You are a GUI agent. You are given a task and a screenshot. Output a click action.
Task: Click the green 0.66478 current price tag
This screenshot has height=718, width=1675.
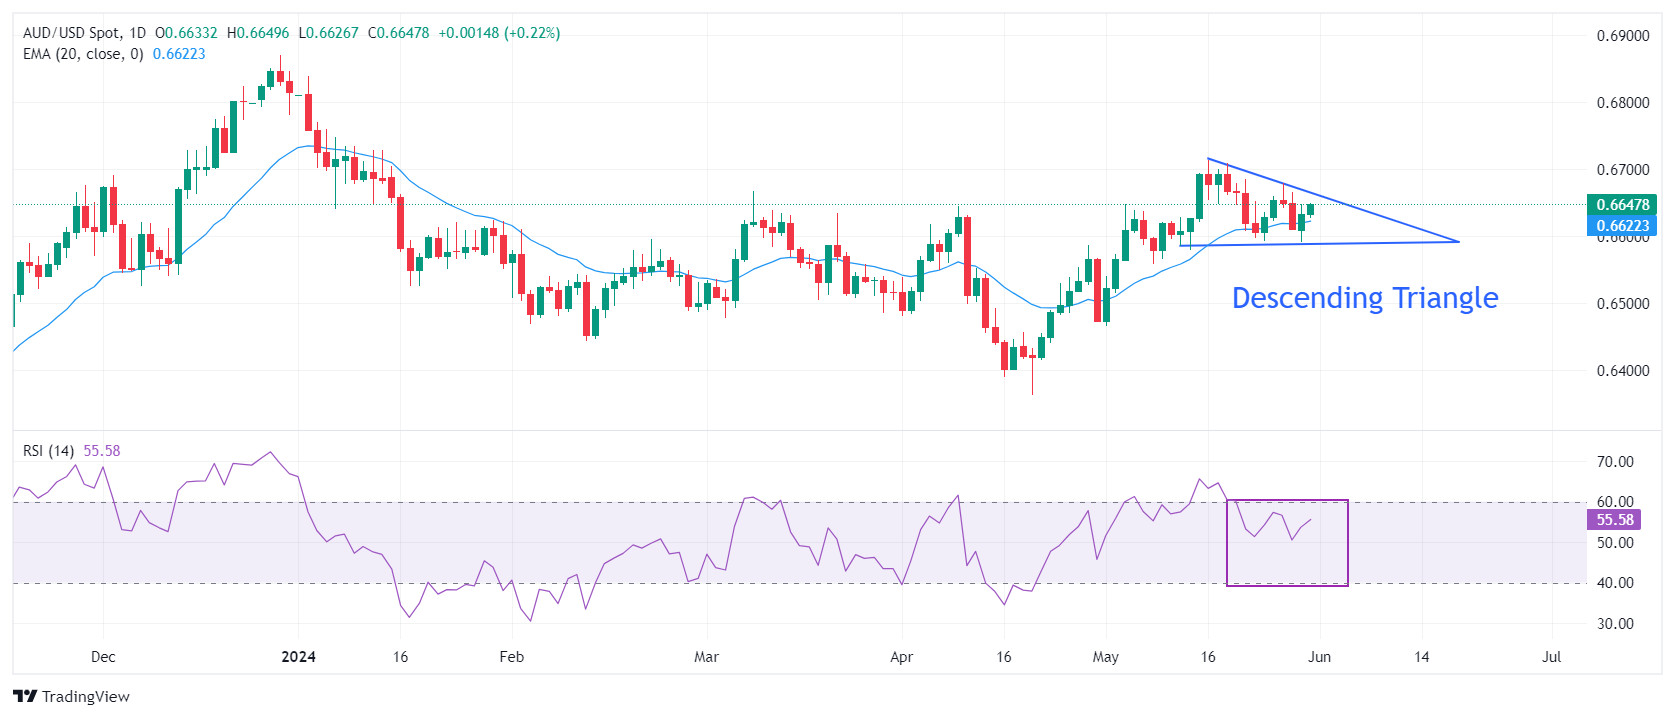coord(1621,205)
